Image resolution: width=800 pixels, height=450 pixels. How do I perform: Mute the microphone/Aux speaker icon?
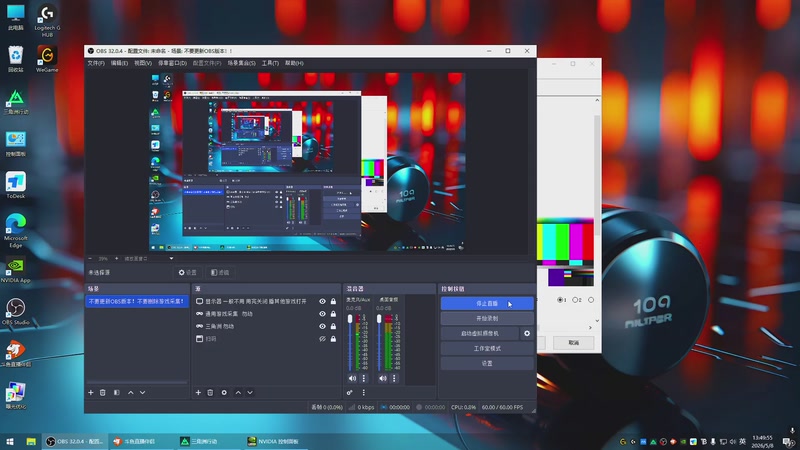352,379
